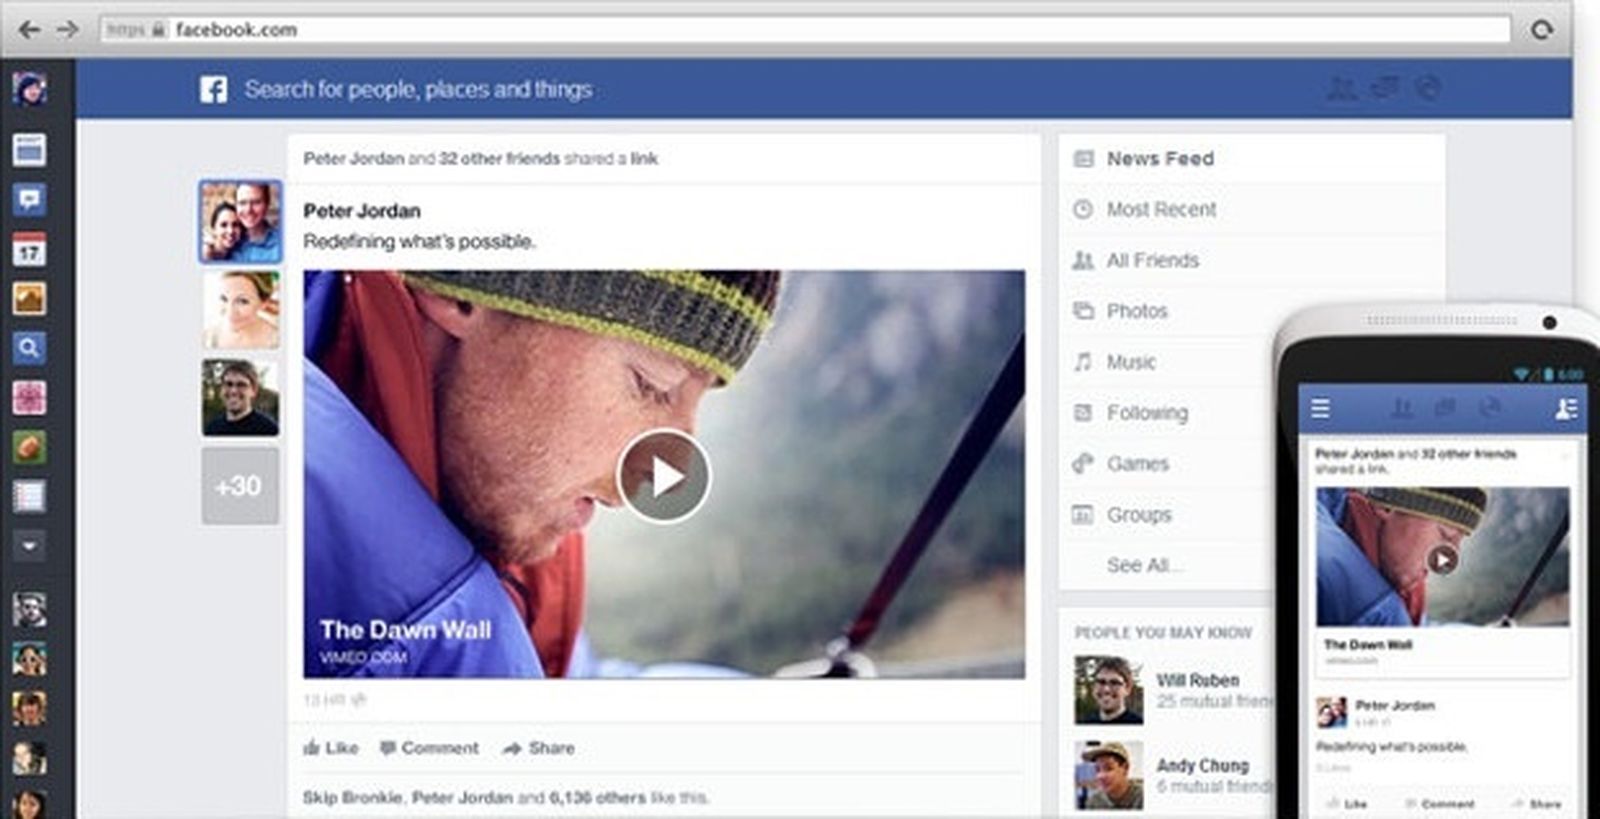Click the Facebook logo in the blue bar
This screenshot has width=1600, height=819.
(213, 90)
